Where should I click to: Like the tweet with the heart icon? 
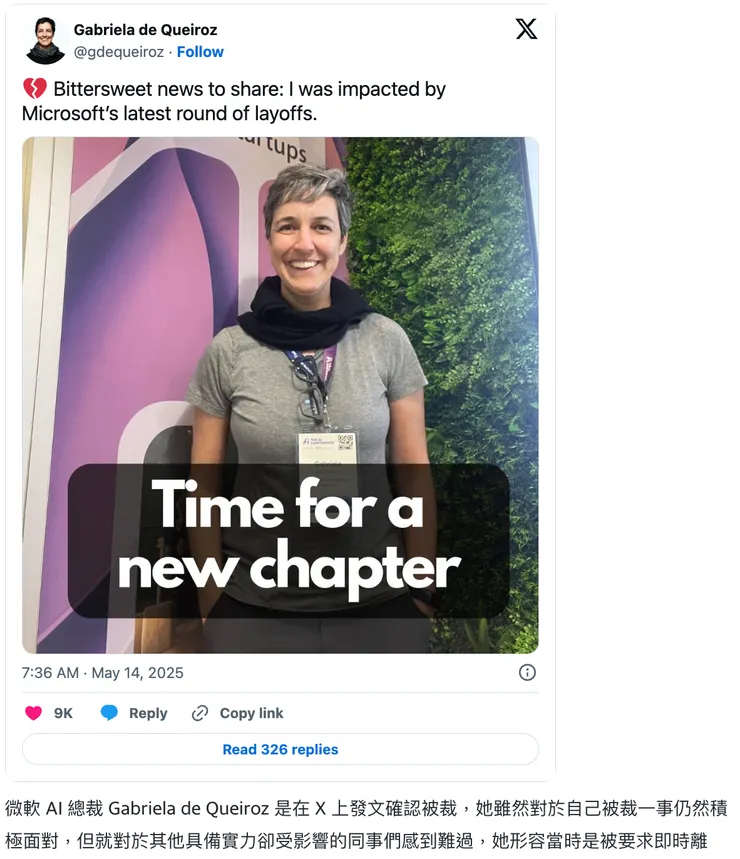pos(33,713)
